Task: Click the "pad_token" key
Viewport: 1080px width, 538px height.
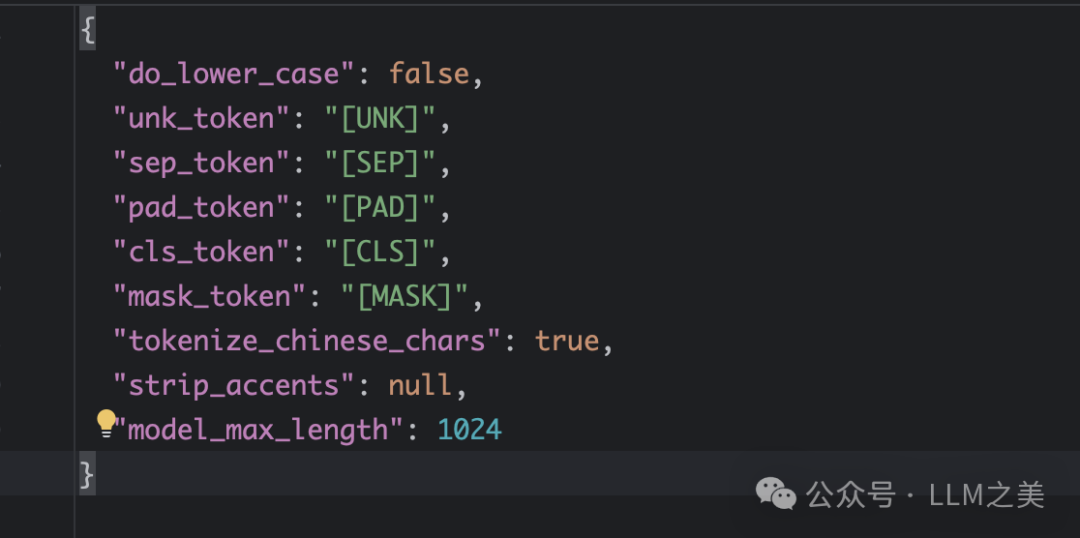Action: pos(201,208)
